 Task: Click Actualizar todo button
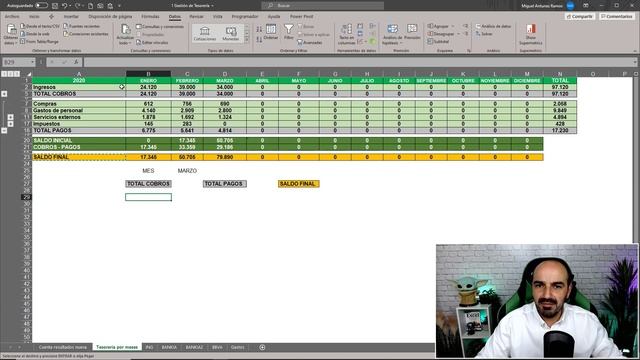tap(125, 34)
